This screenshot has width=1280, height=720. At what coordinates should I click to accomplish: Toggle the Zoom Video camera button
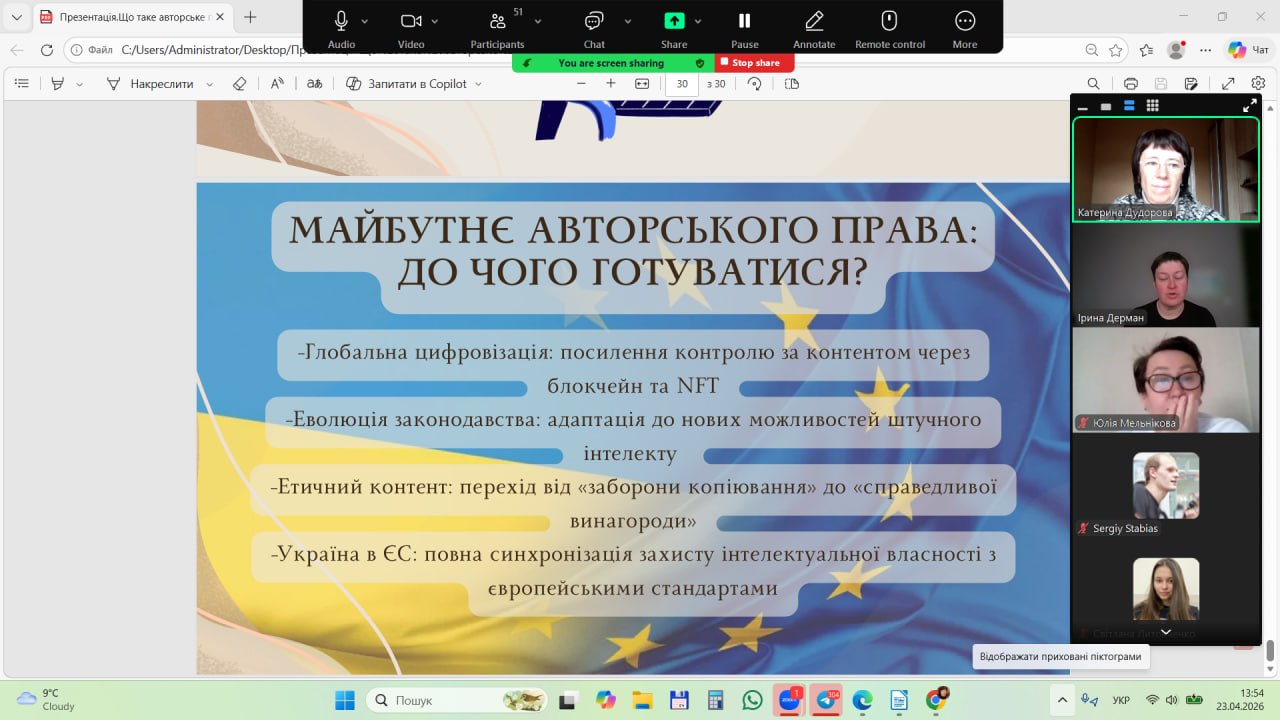411,22
